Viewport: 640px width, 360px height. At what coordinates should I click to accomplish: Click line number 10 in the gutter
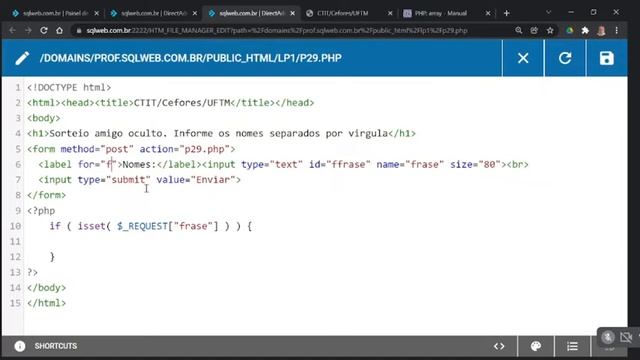coord(15,226)
